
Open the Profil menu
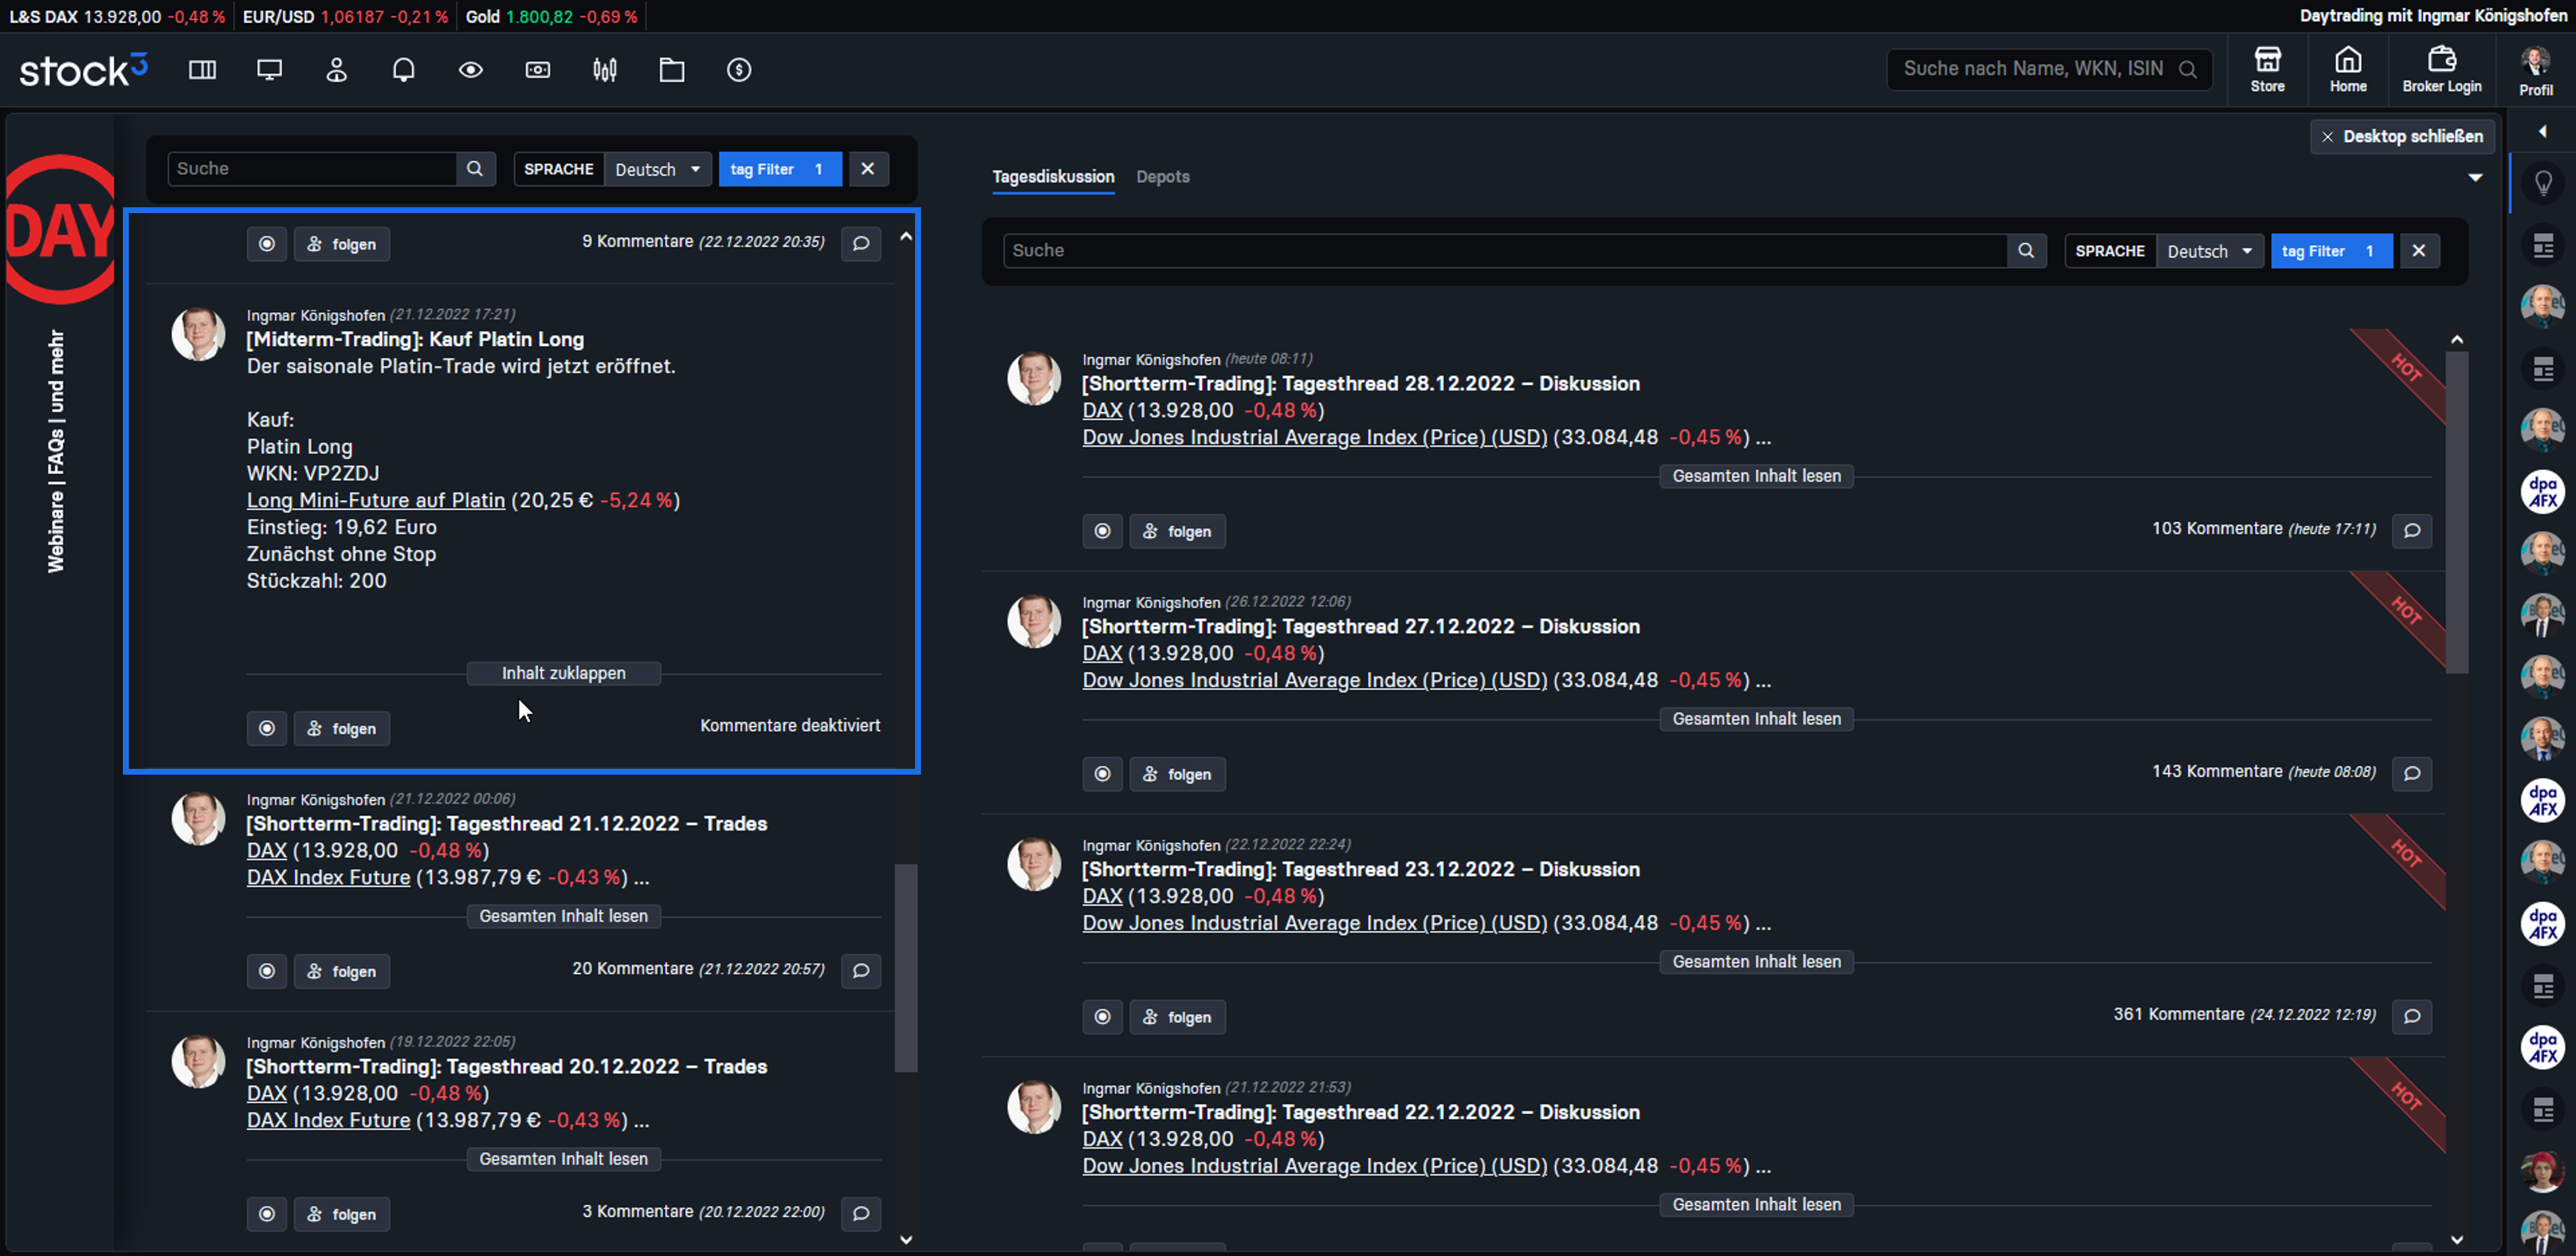[2536, 71]
